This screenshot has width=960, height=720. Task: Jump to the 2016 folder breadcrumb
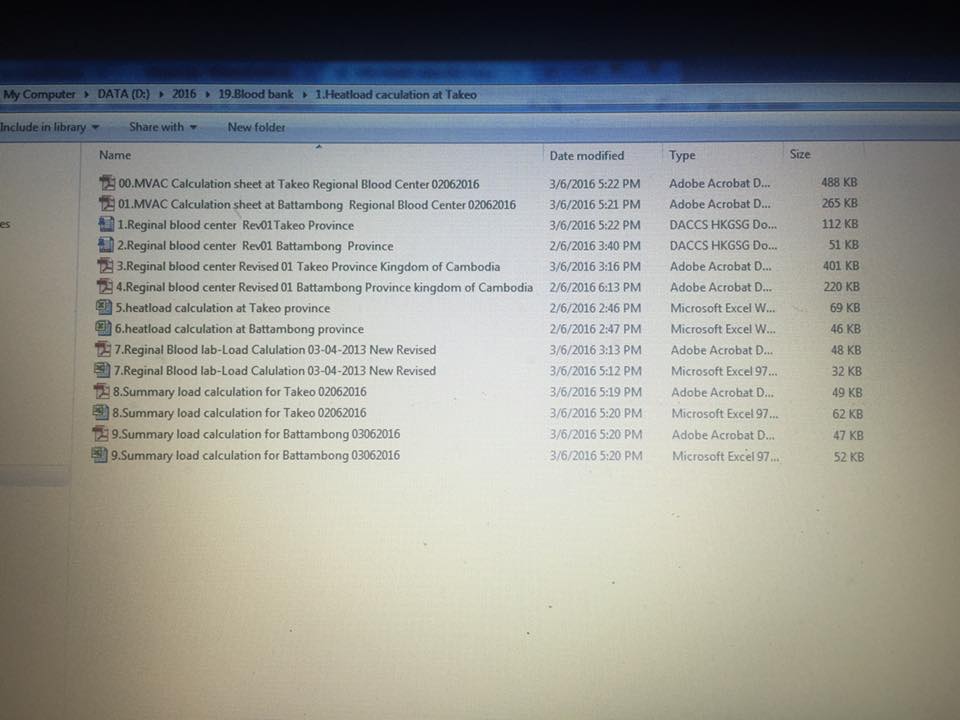(x=184, y=94)
